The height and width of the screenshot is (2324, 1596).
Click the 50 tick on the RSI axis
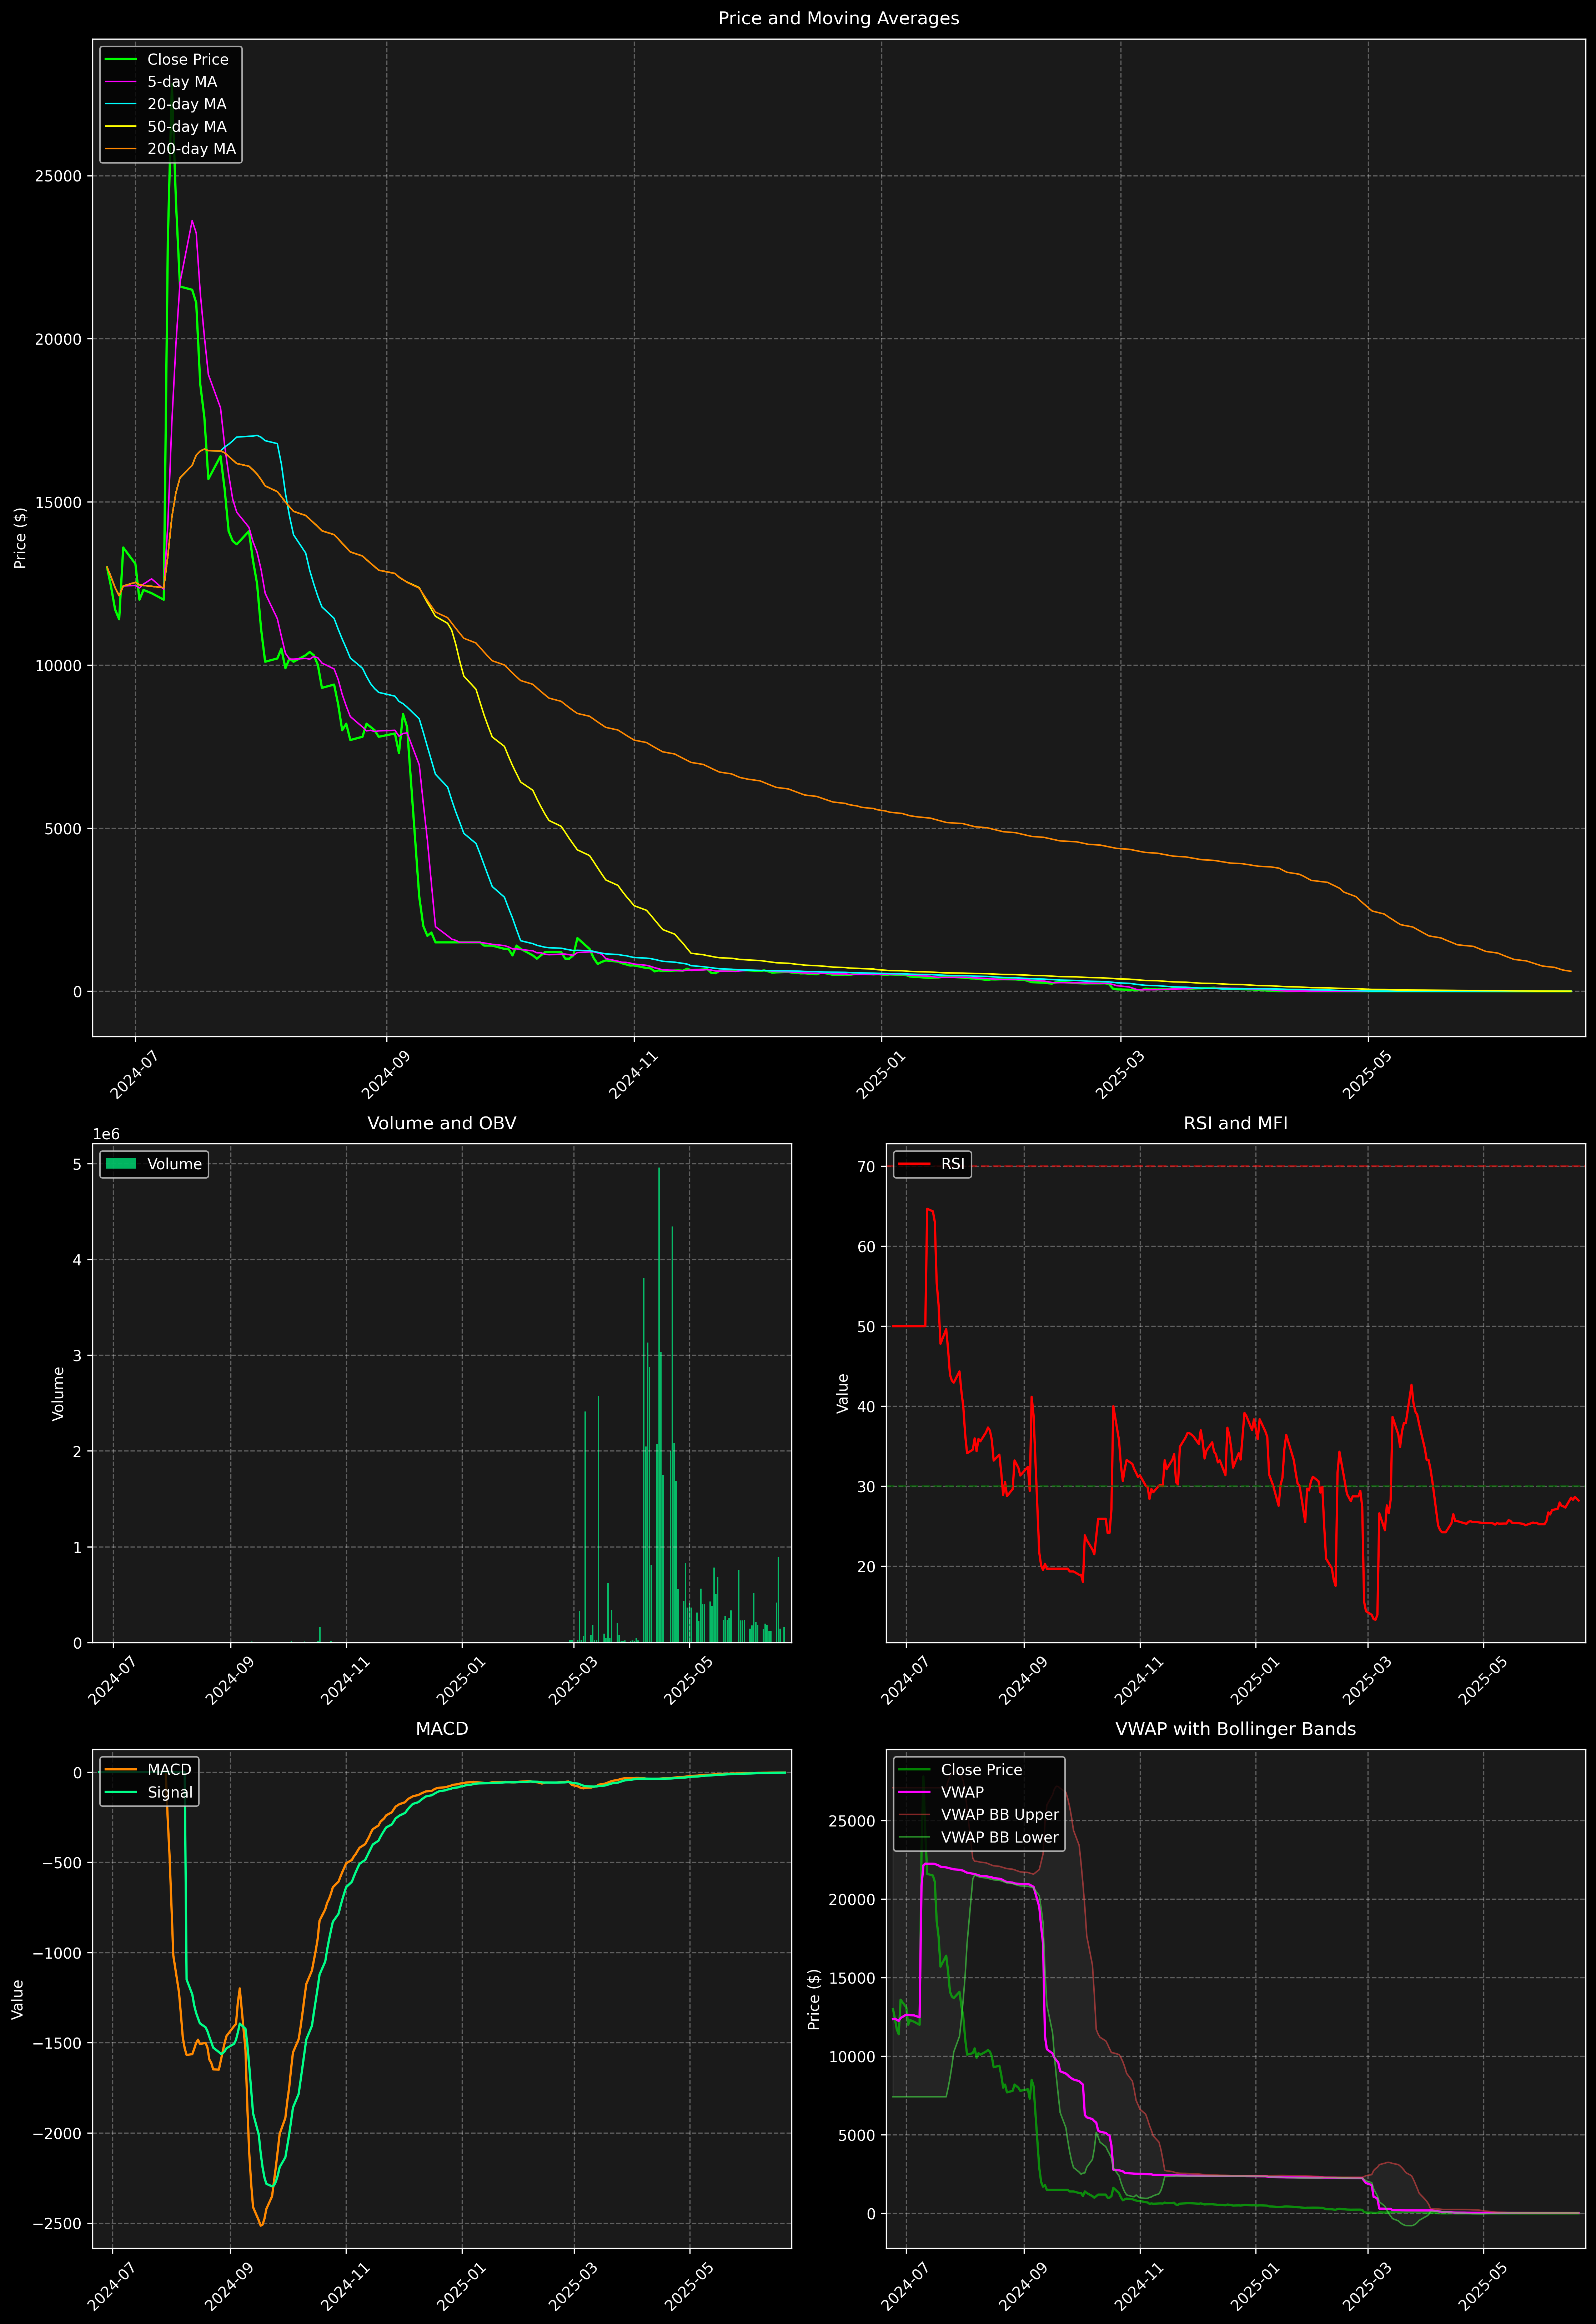tap(865, 1326)
